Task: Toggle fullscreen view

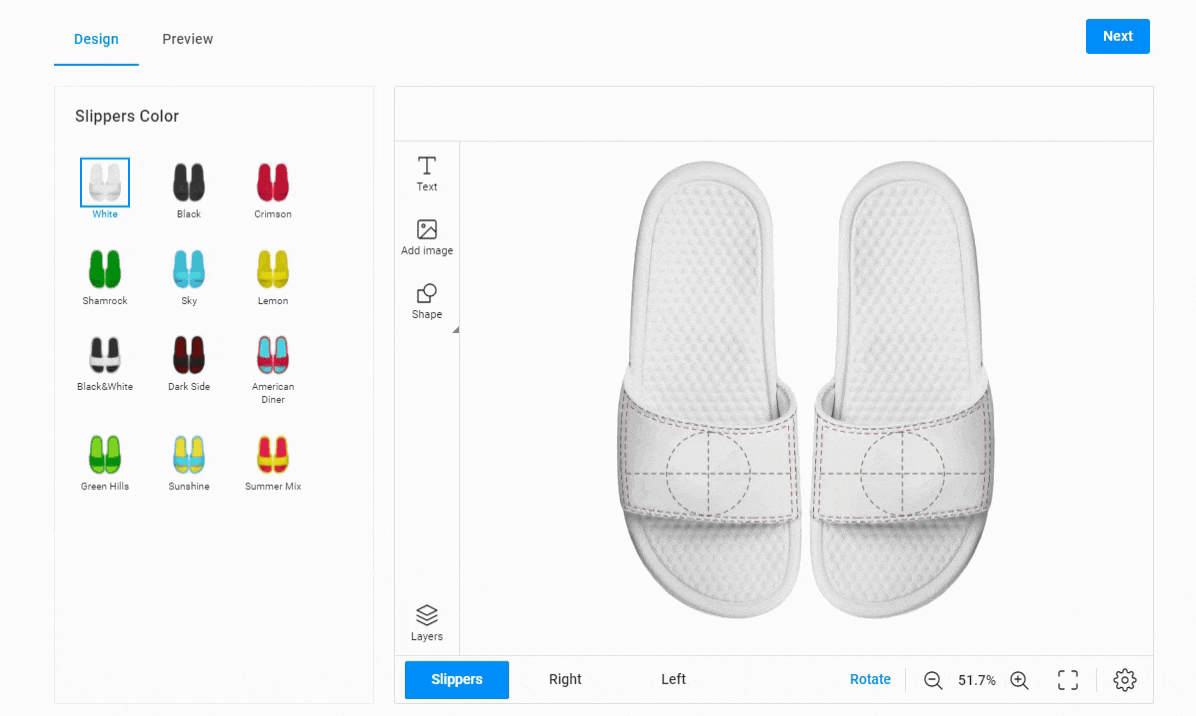Action: [x=1068, y=680]
